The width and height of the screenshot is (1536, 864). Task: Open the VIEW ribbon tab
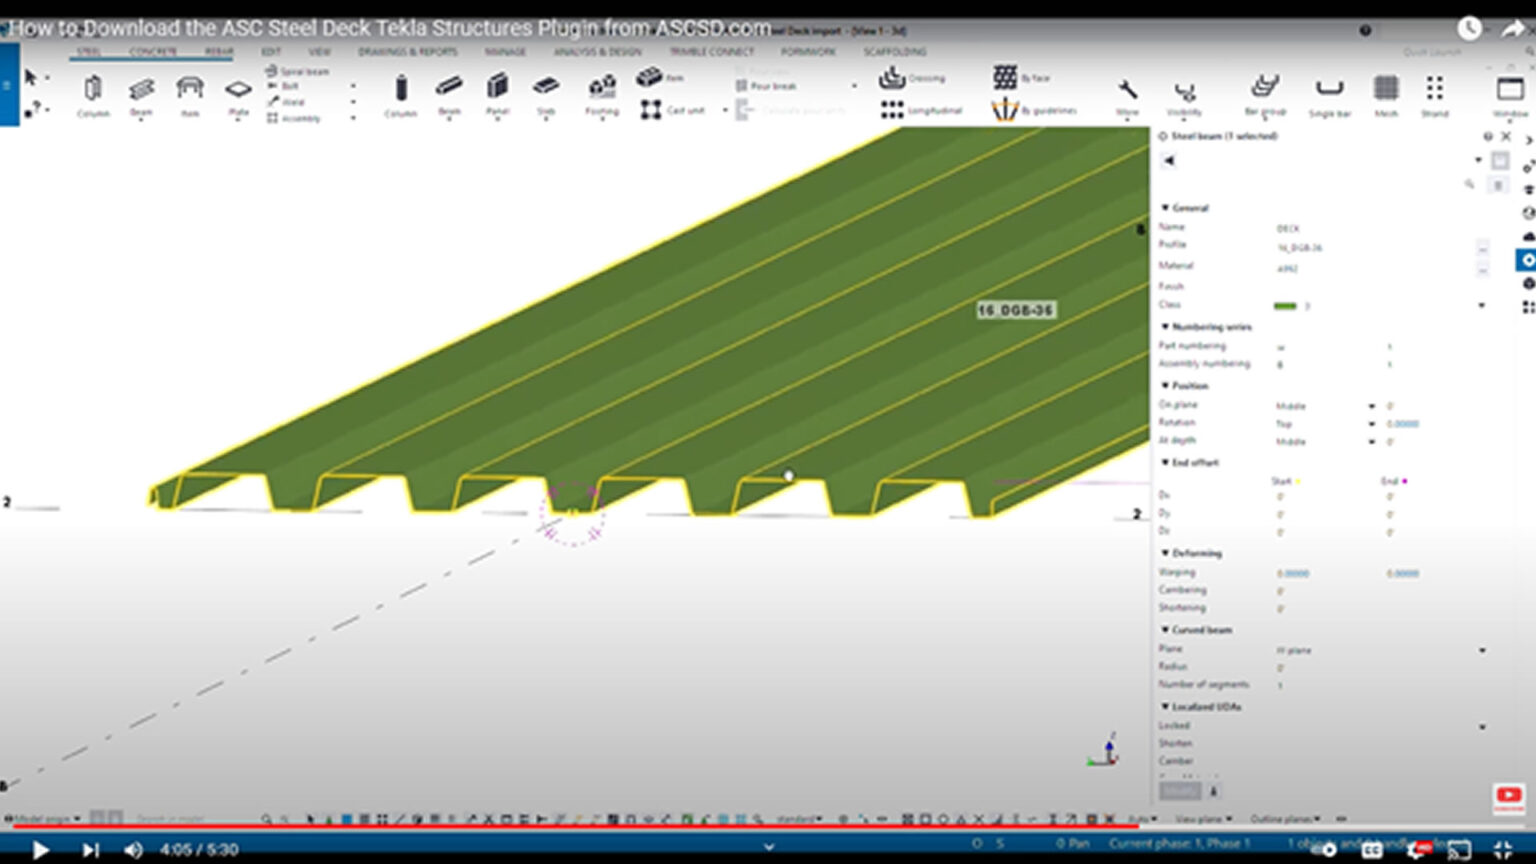pyautogui.click(x=319, y=52)
